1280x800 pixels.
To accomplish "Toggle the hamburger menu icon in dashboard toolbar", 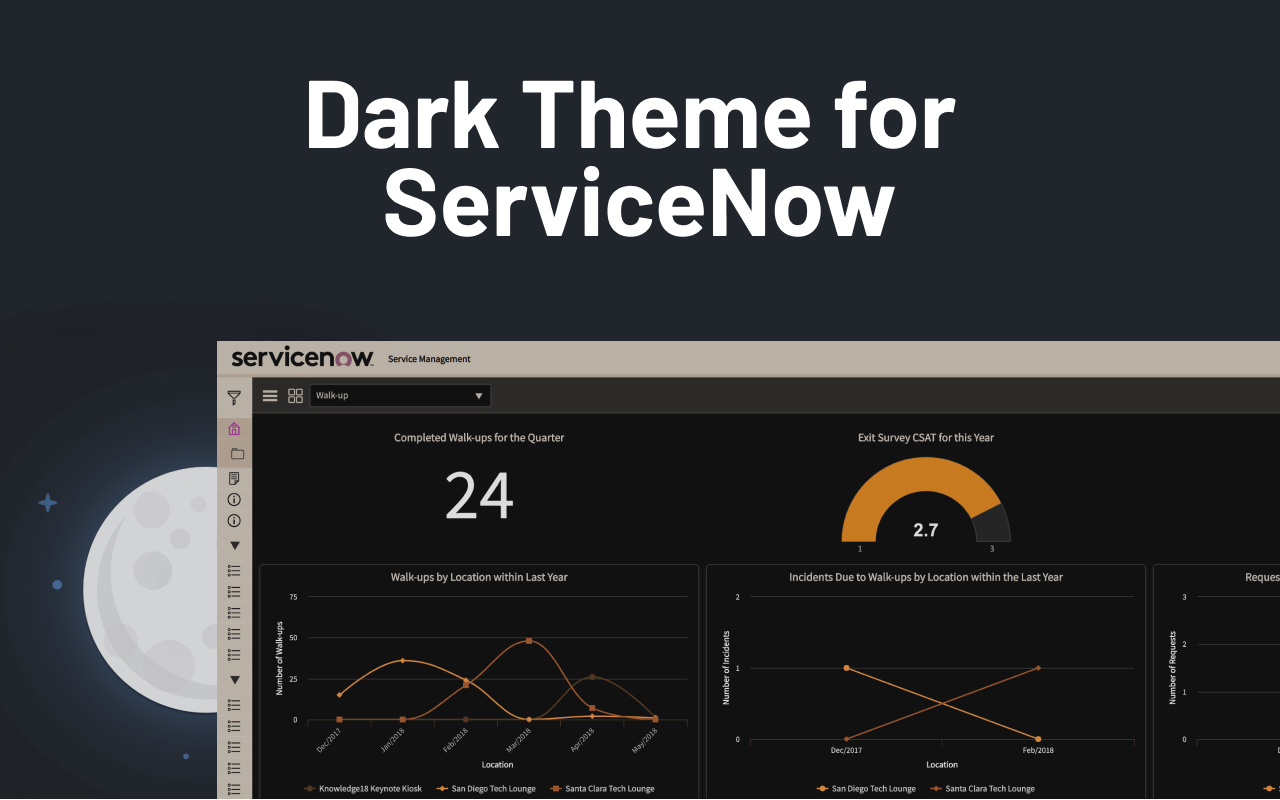I will coord(270,396).
